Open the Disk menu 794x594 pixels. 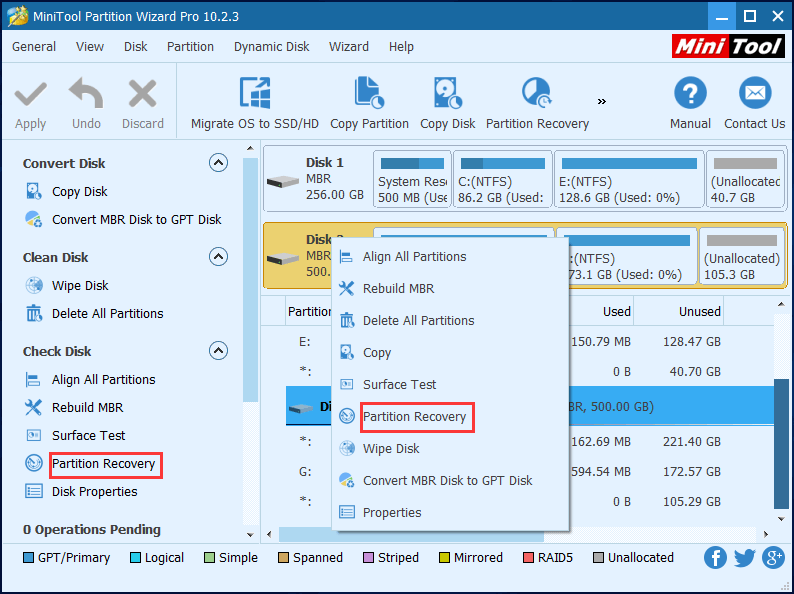pos(136,47)
